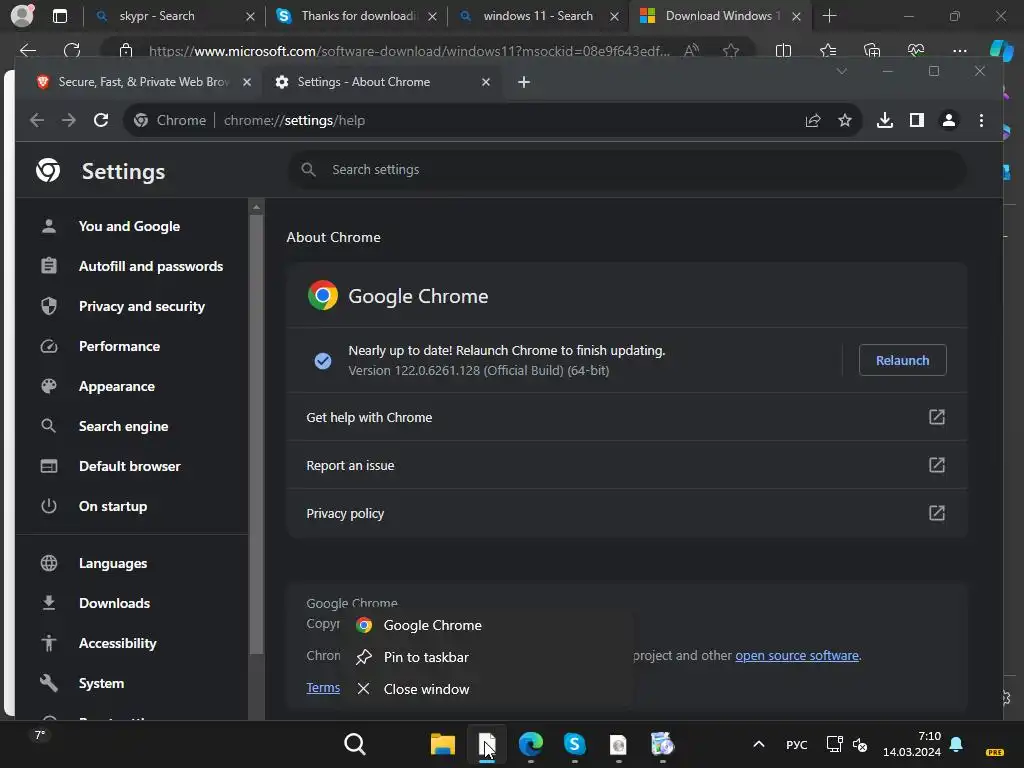Screen dimensions: 1024x768
Task: Switch input language РУС indicator
Action: [796, 744]
